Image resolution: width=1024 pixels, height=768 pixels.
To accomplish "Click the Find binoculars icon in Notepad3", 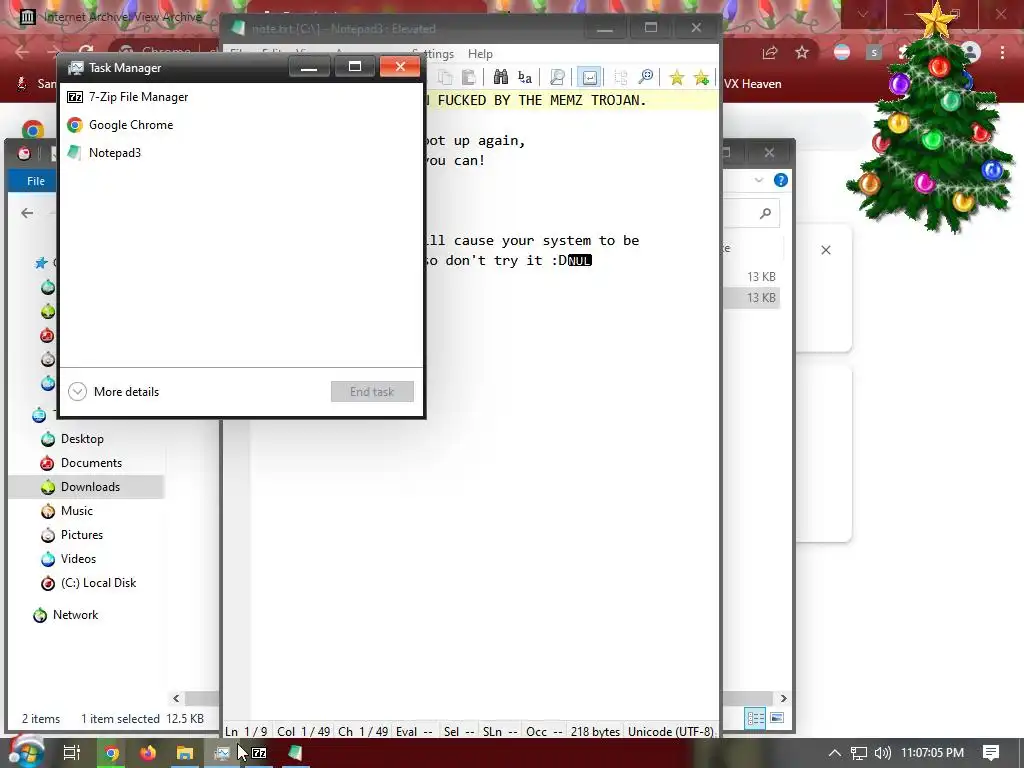I will [501, 77].
